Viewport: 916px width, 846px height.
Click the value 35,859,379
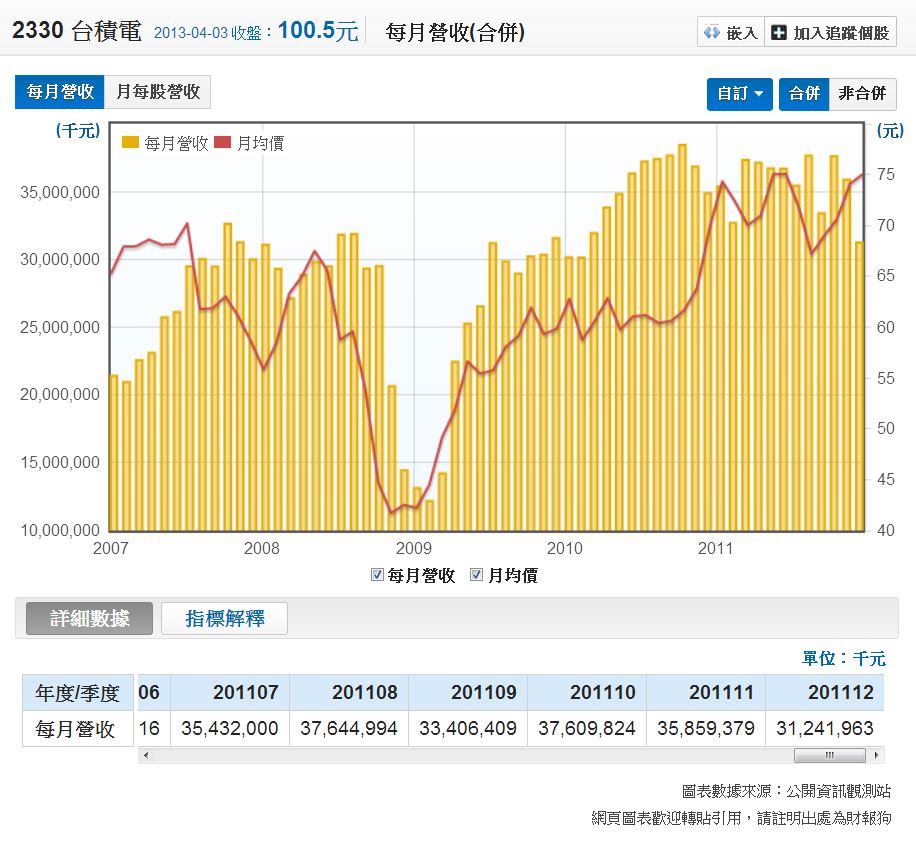click(706, 728)
